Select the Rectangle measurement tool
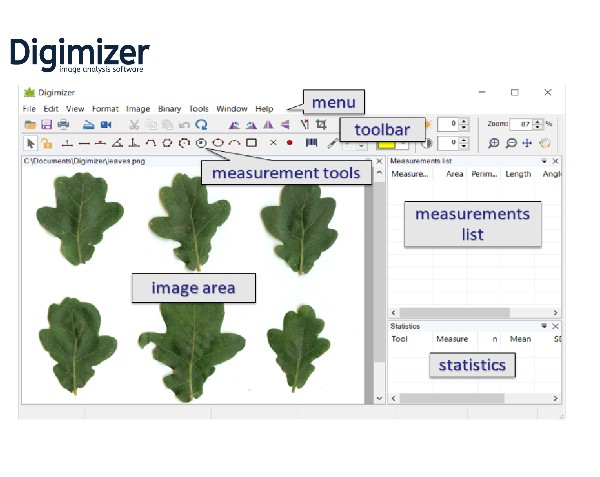The height and width of the screenshot is (477, 600). 251,143
